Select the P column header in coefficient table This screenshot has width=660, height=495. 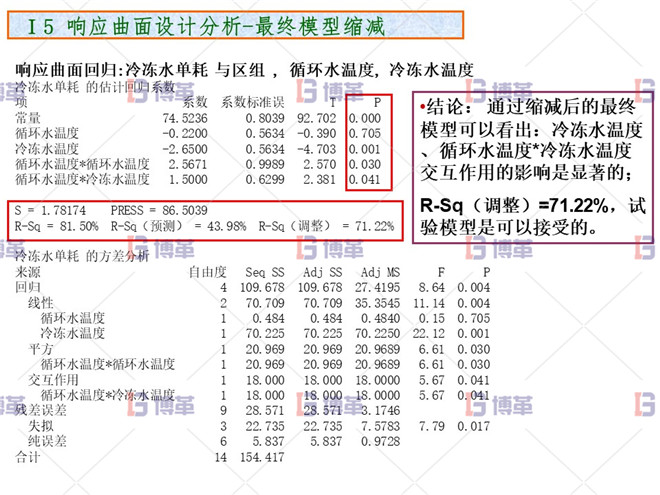coord(376,102)
